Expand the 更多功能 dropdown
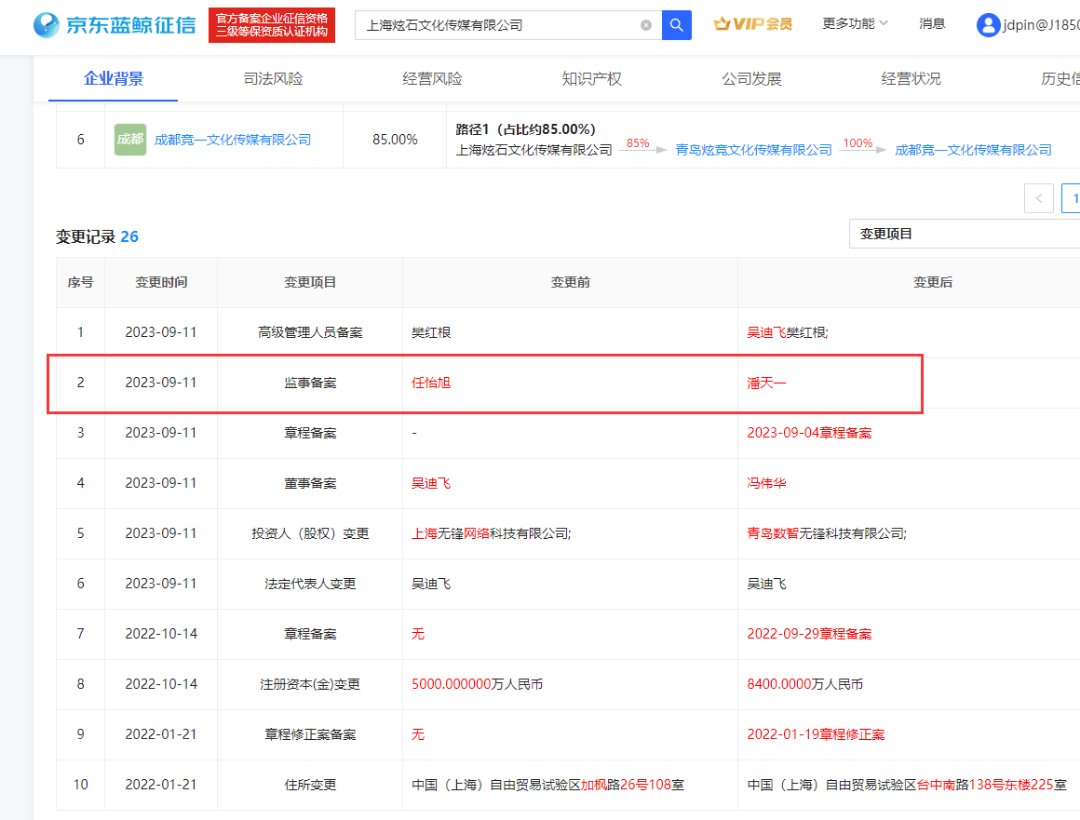 coord(855,23)
